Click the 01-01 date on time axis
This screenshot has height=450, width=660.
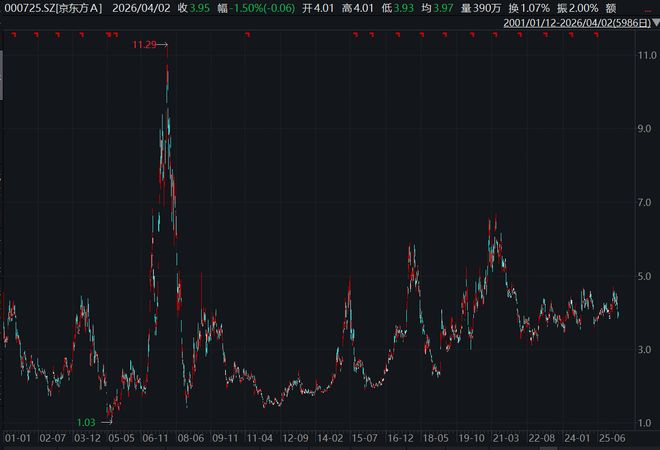(x=18, y=438)
